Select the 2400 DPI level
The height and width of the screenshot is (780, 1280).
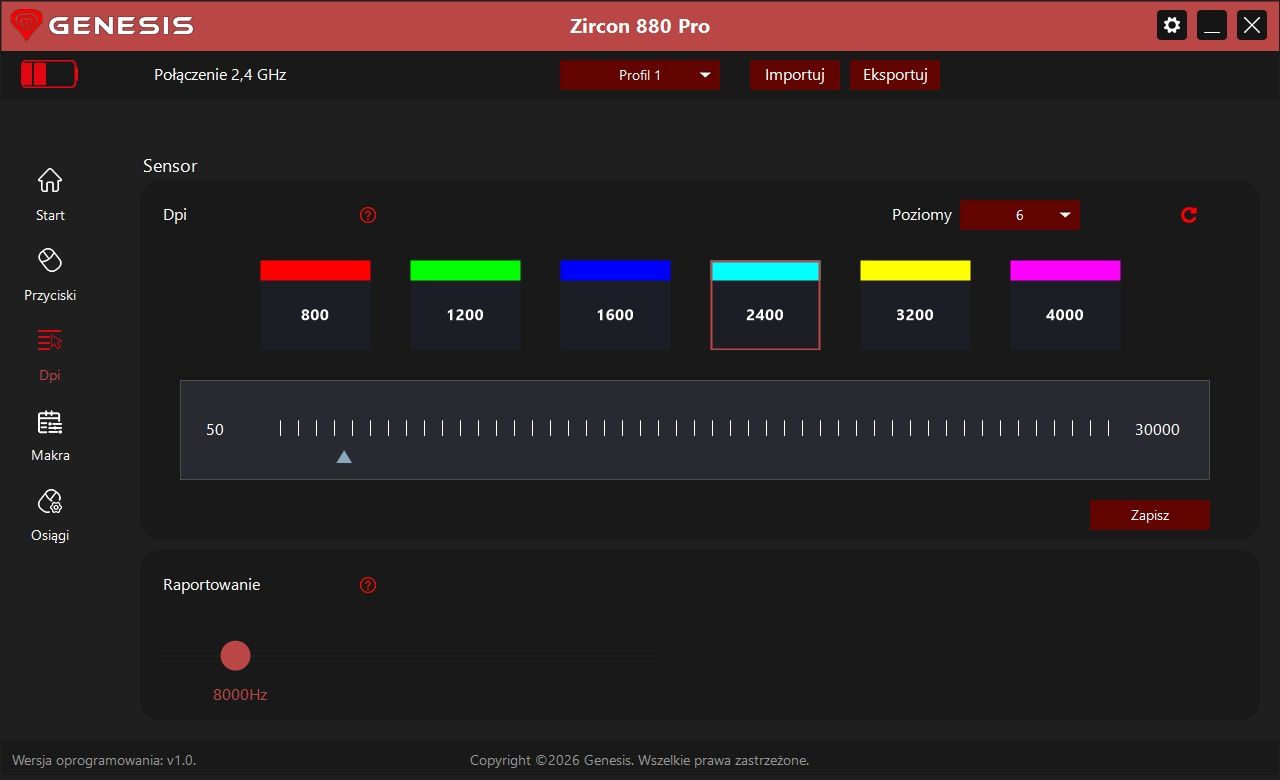click(765, 315)
